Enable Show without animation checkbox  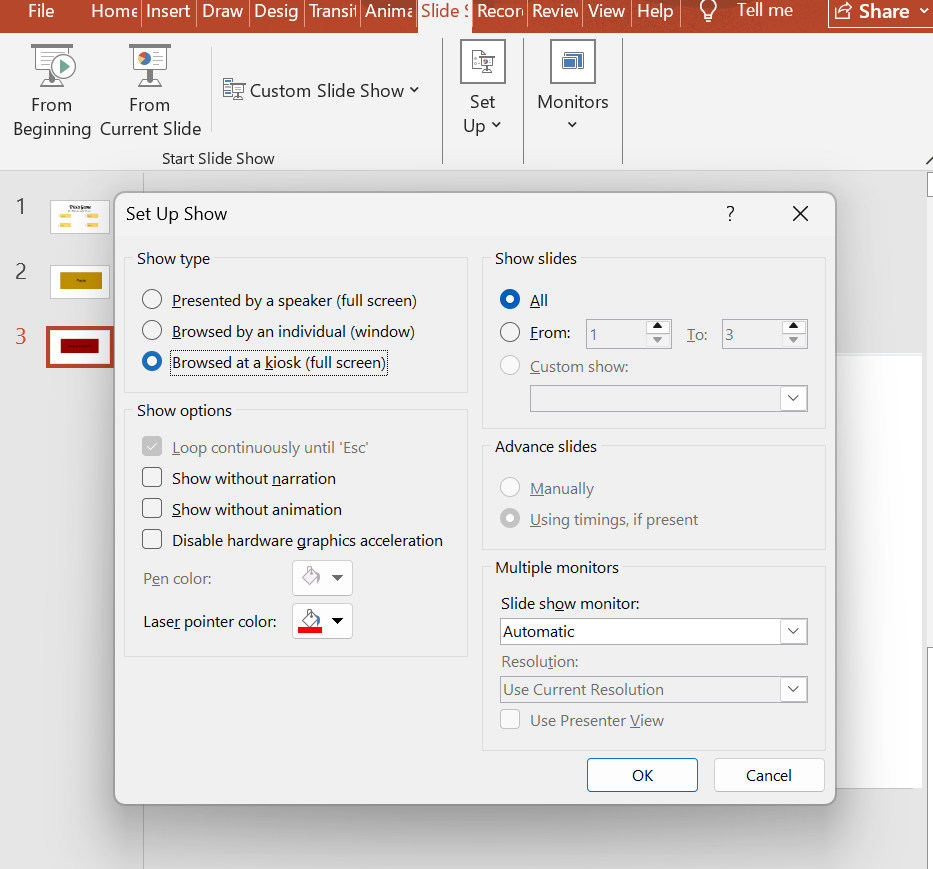pyautogui.click(x=152, y=510)
